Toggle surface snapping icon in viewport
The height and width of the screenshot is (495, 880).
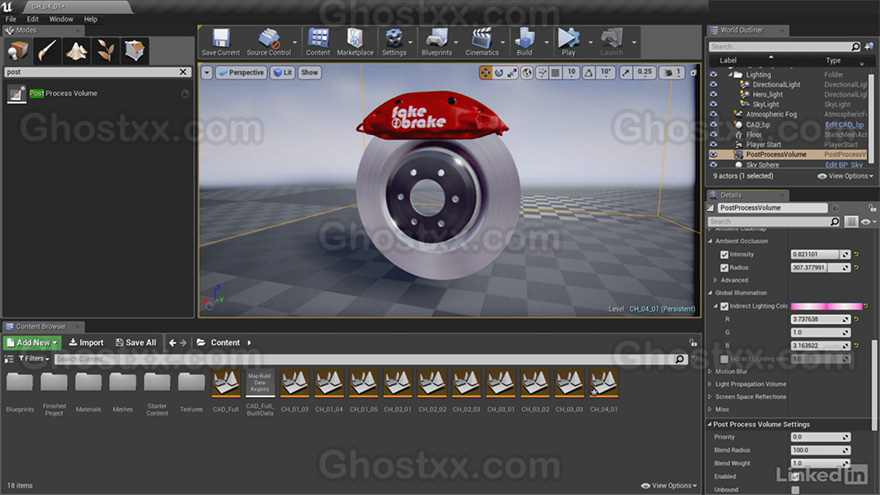pos(542,72)
